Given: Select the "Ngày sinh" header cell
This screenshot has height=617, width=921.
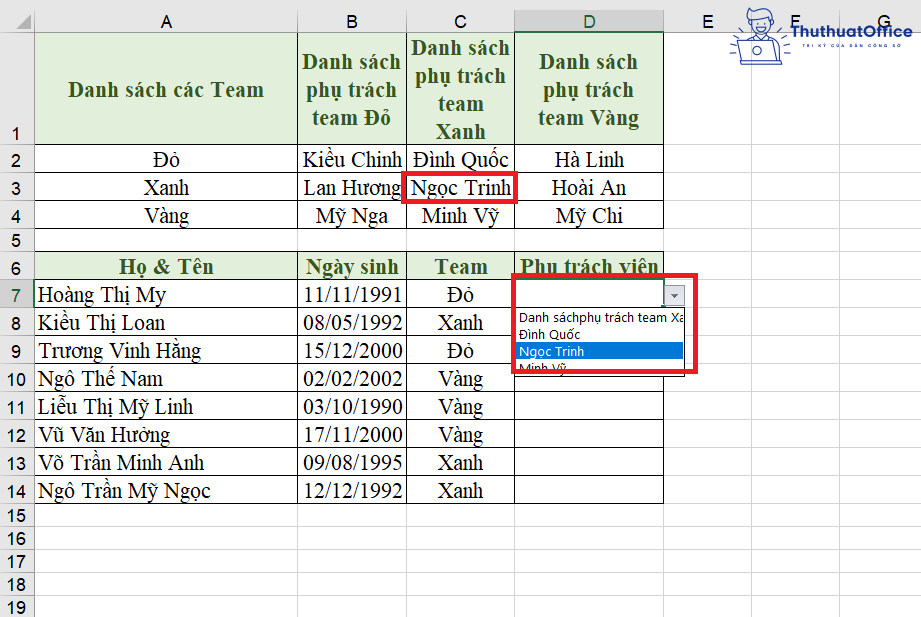Looking at the screenshot, I should pos(352,266).
